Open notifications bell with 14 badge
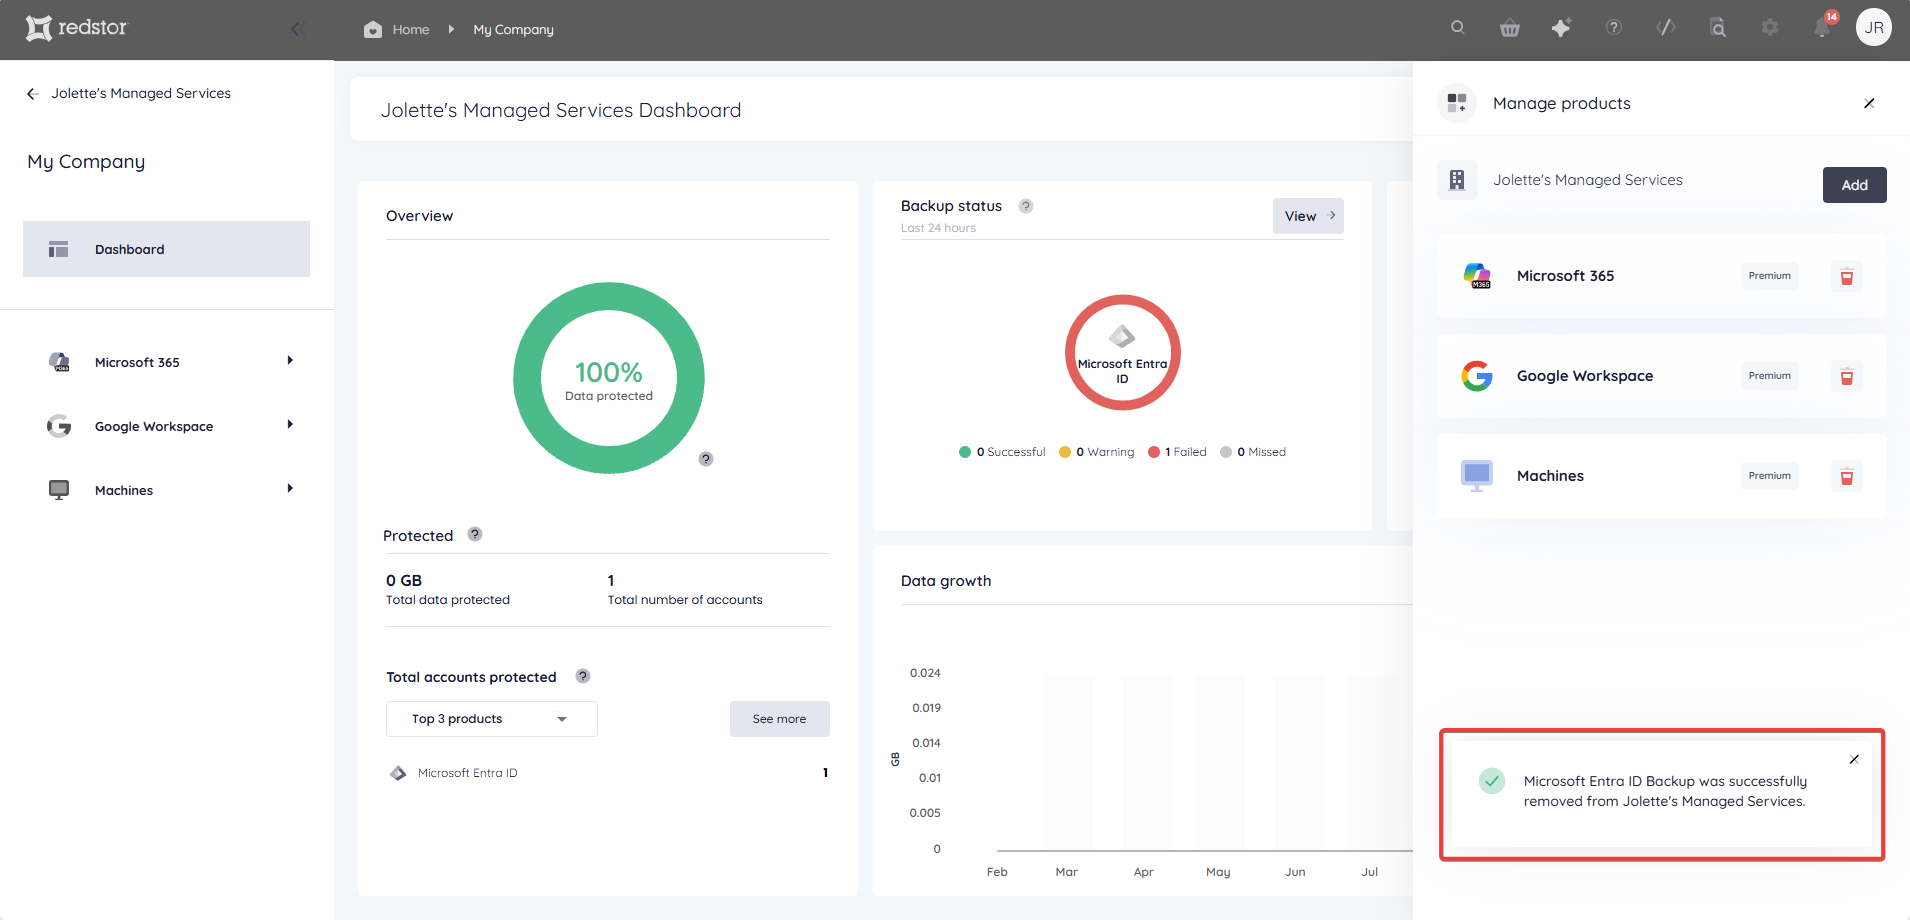Viewport: 1910px width, 920px height. 1823,27
